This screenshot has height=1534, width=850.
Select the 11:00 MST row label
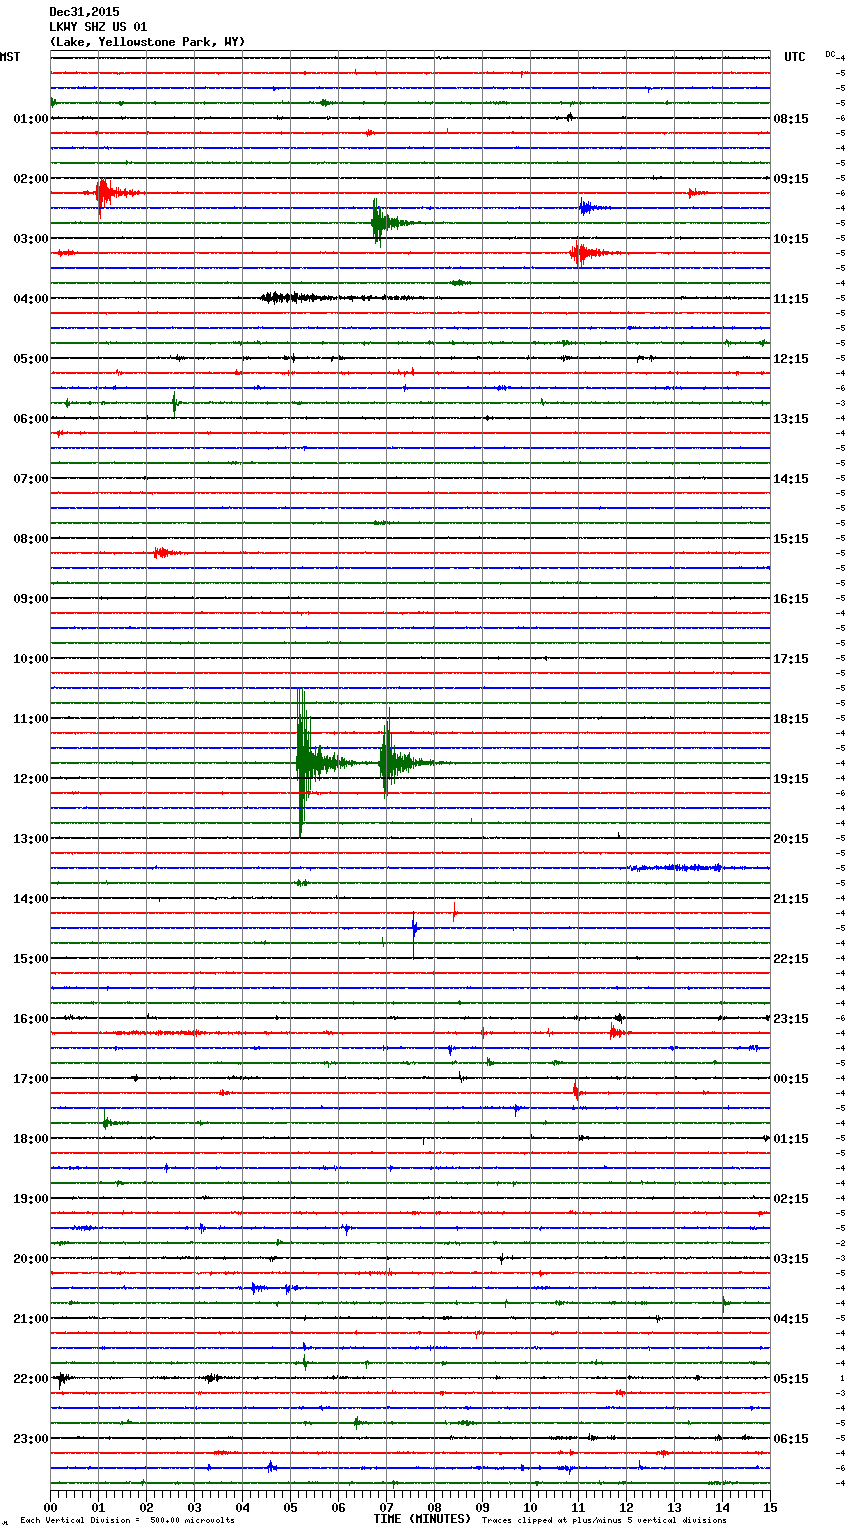click(x=30, y=719)
